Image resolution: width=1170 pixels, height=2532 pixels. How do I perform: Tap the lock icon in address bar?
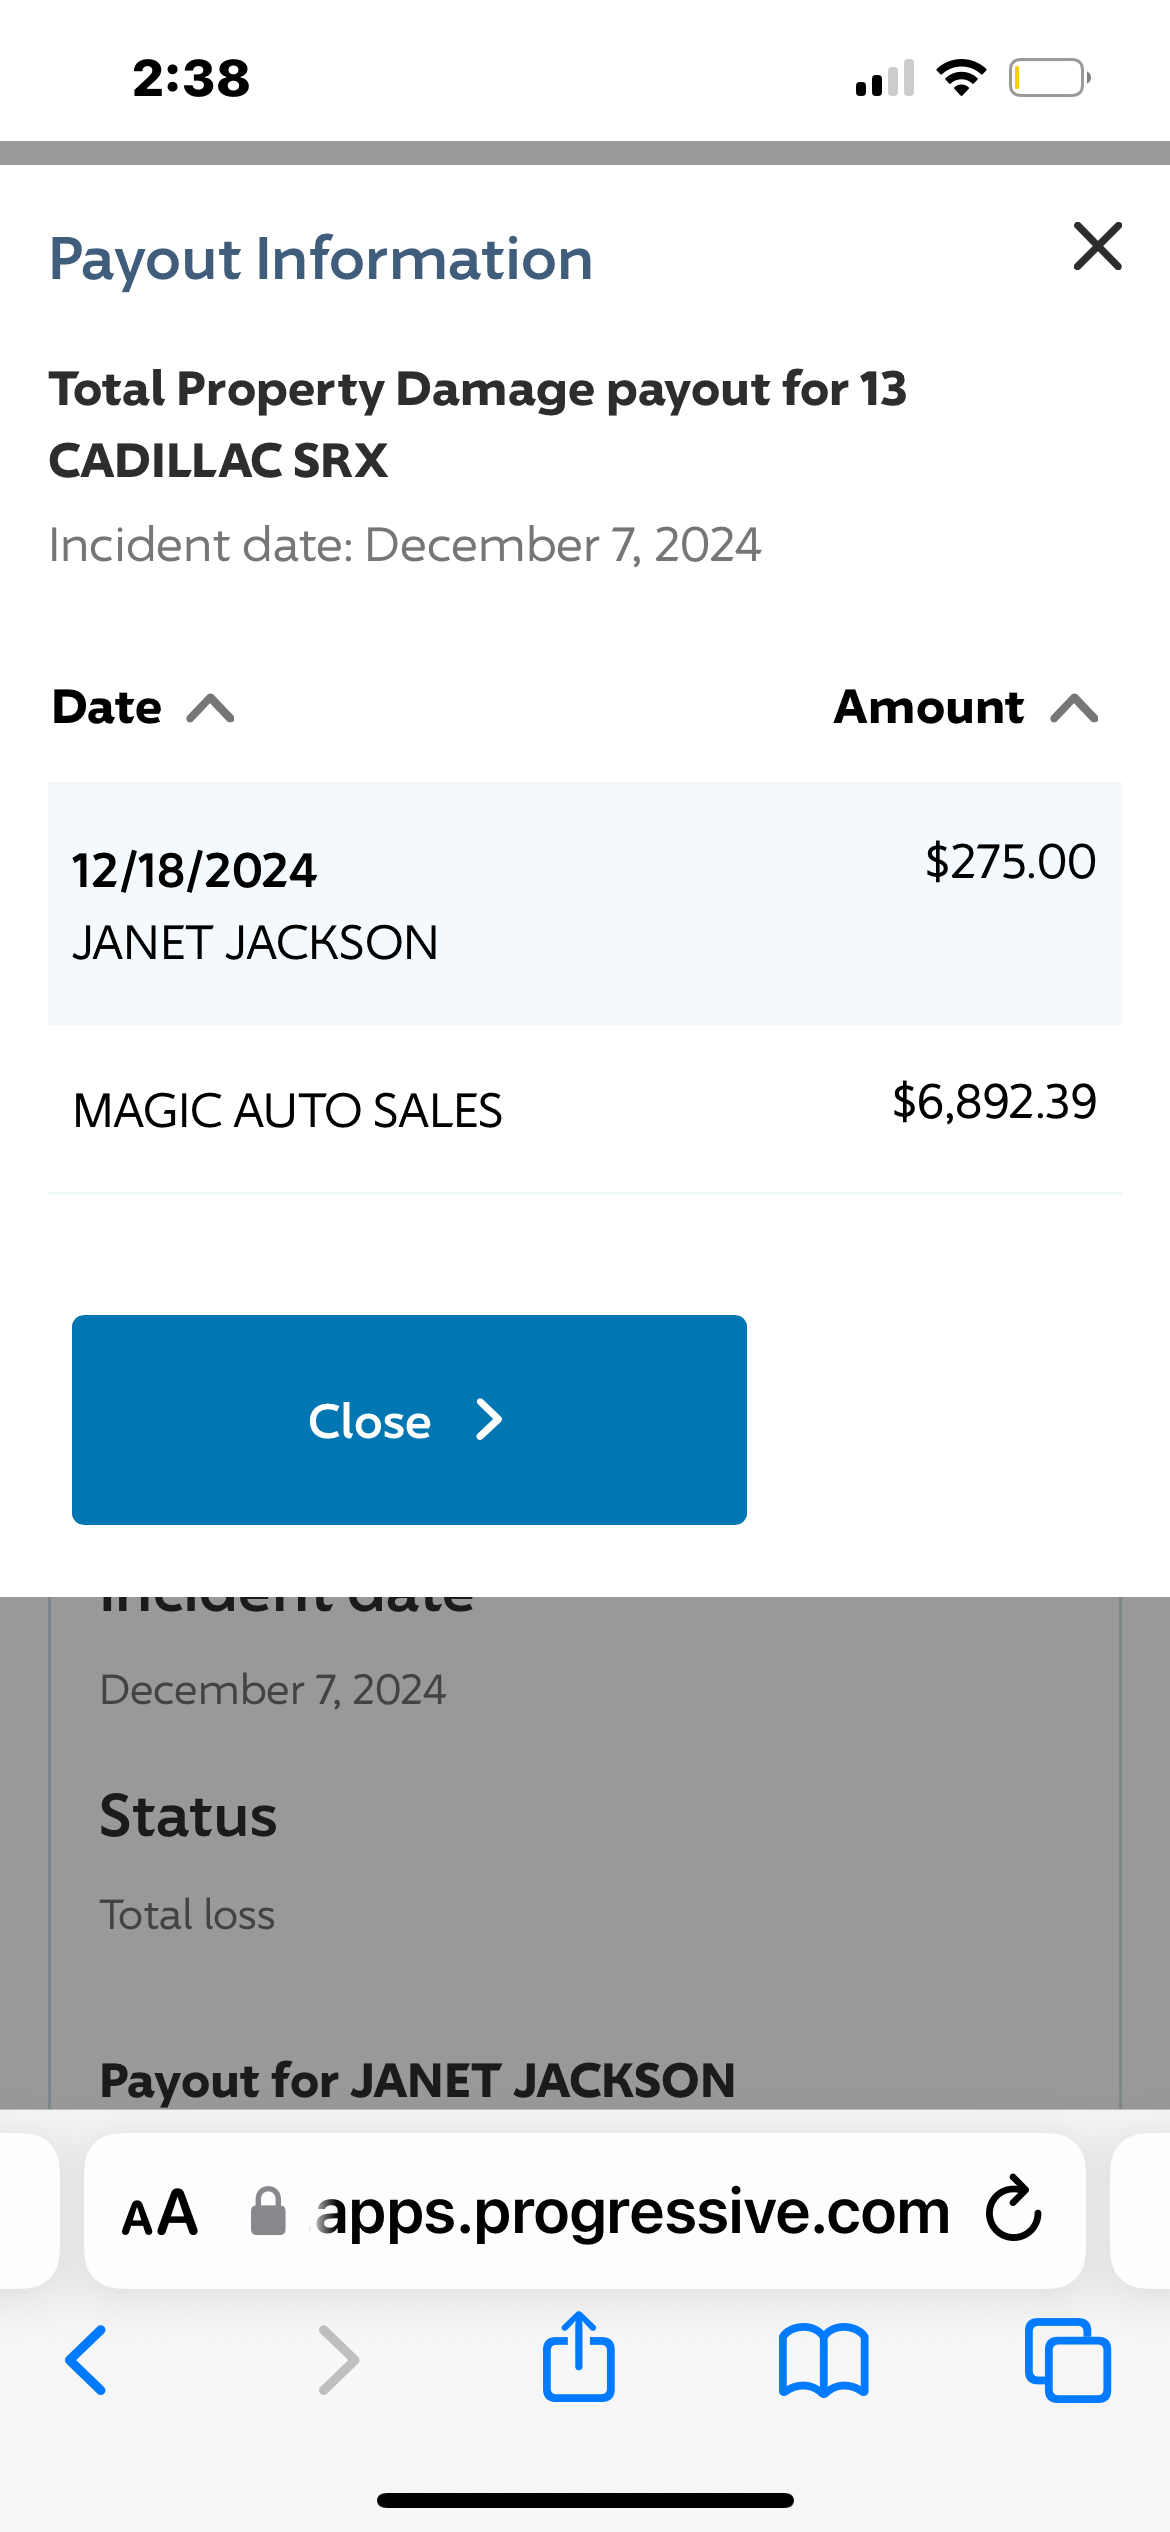pyautogui.click(x=268, y=2211)
